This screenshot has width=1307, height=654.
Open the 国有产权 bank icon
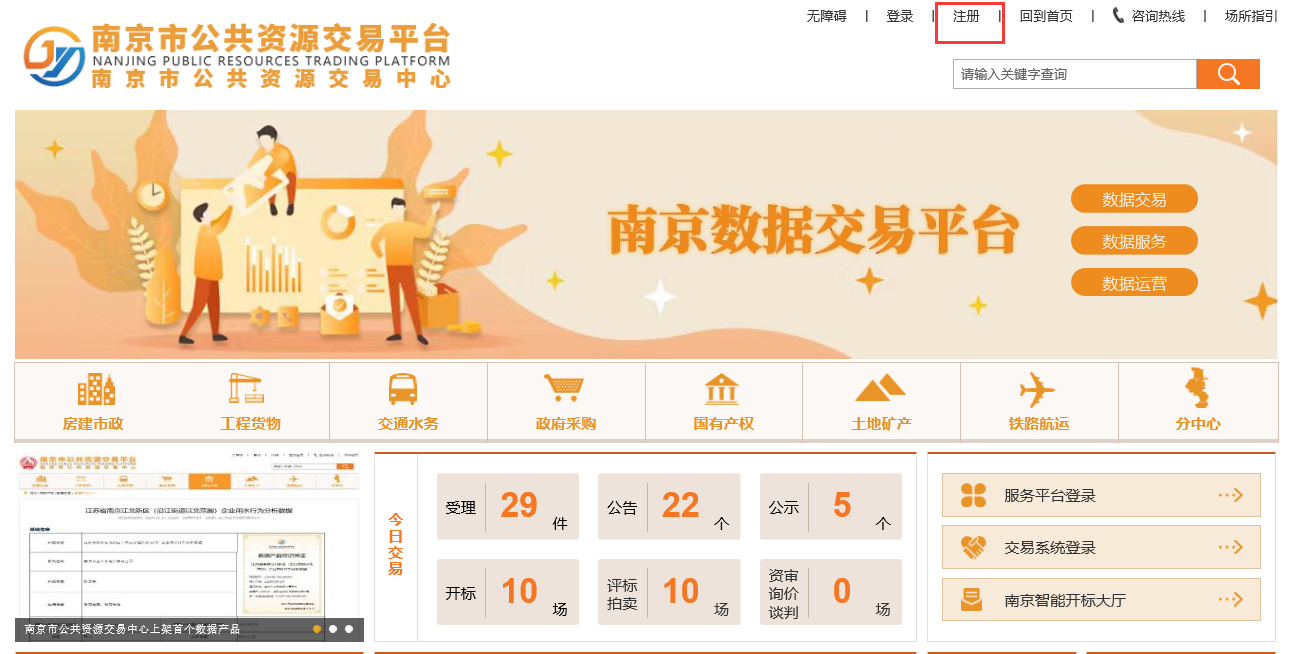click(721, 389)
